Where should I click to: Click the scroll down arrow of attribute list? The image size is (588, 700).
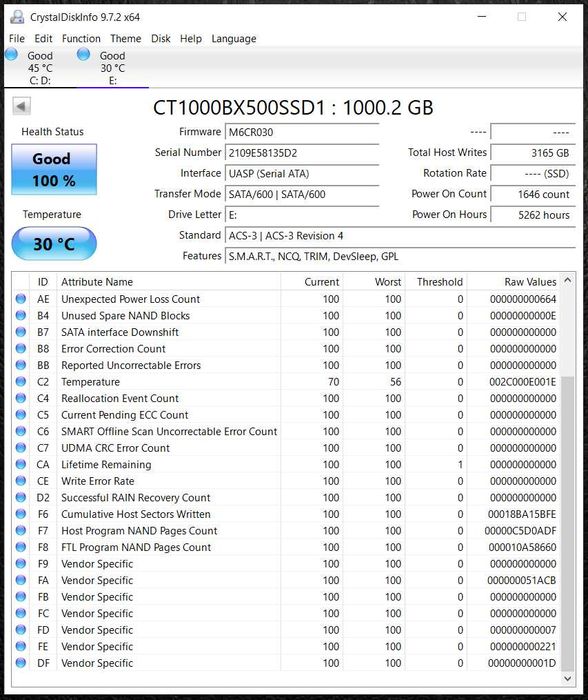tap(567, 679)
